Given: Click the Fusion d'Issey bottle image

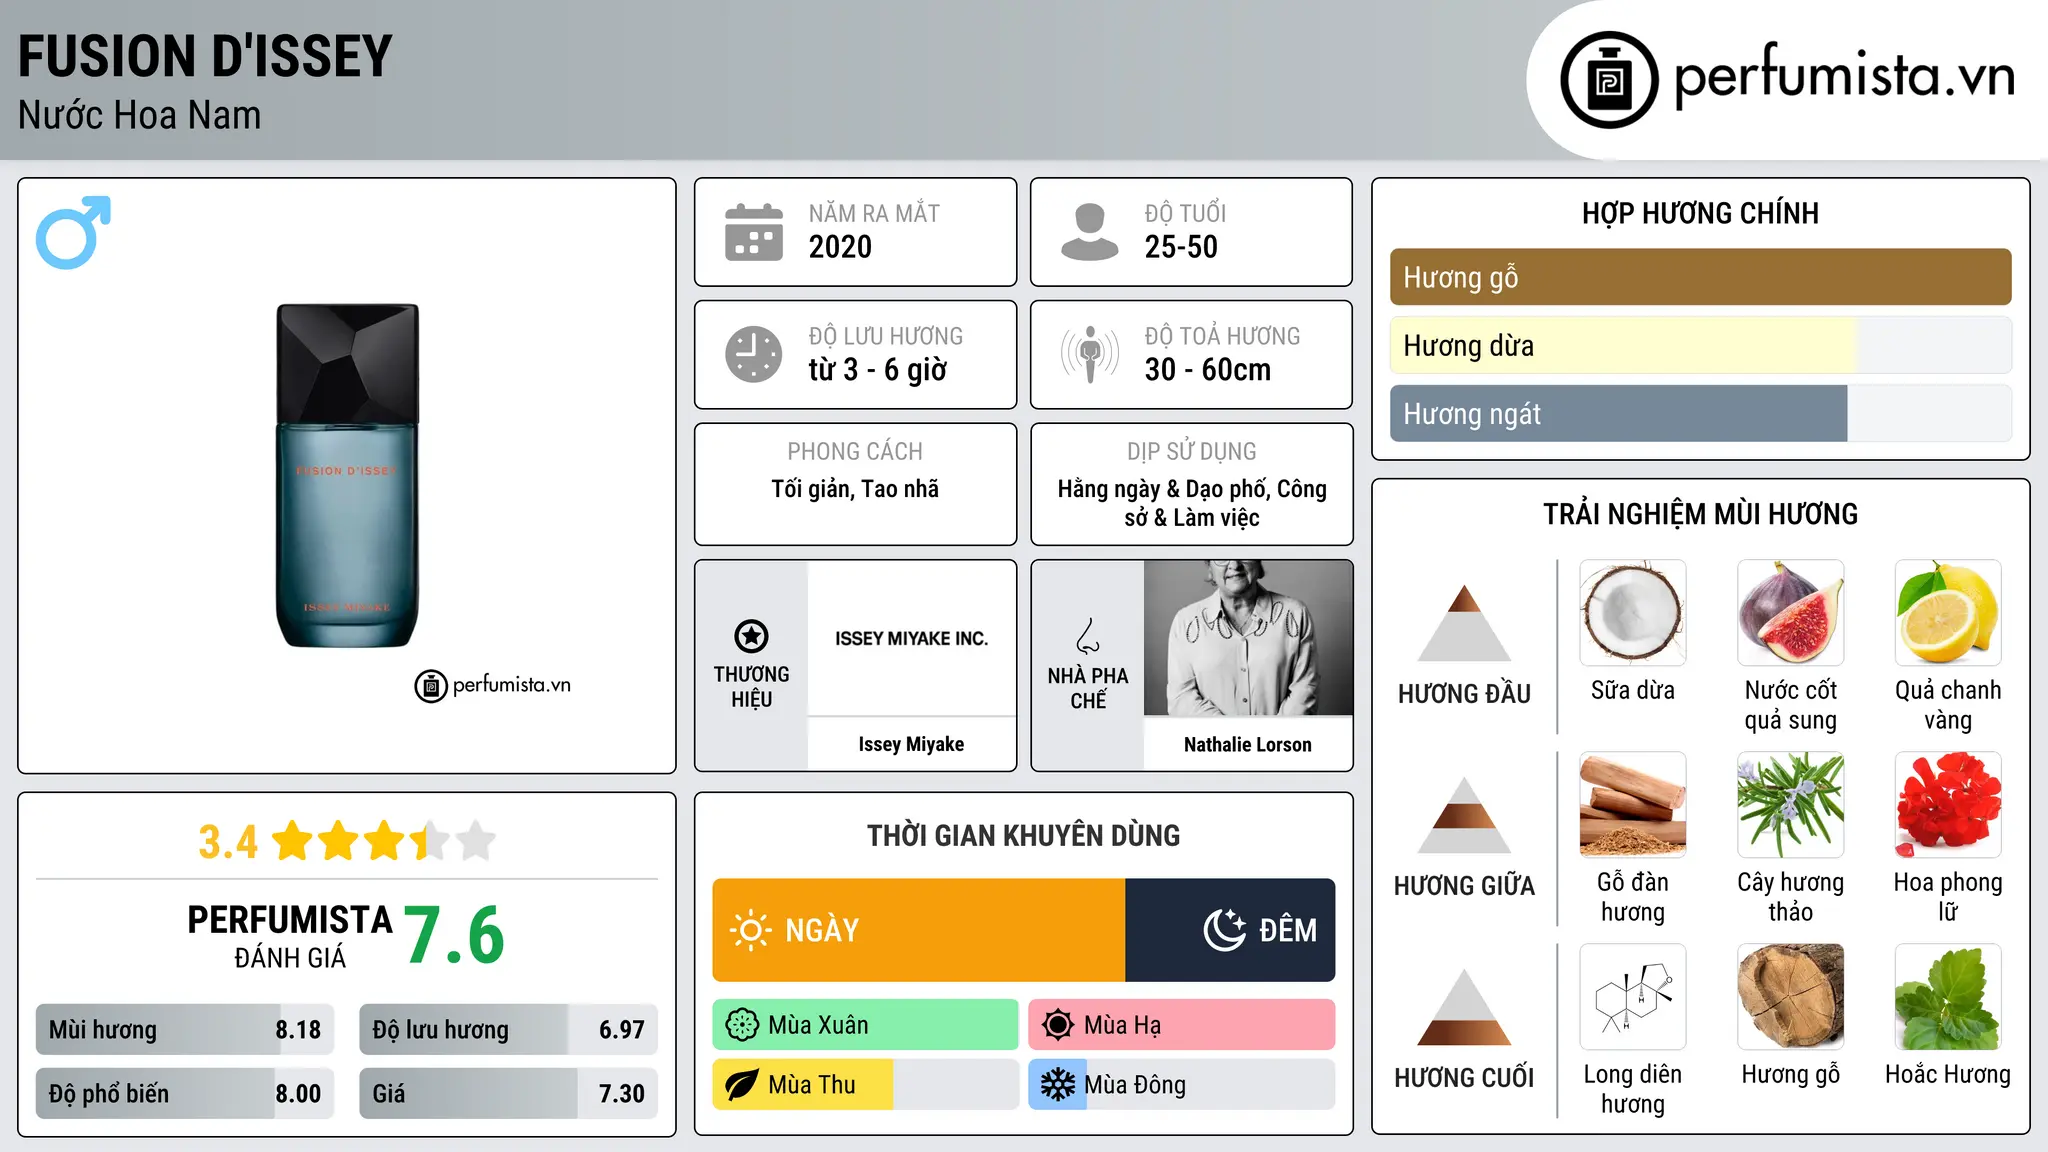Looking at the screenshot, I should click(x=347, y=475).
